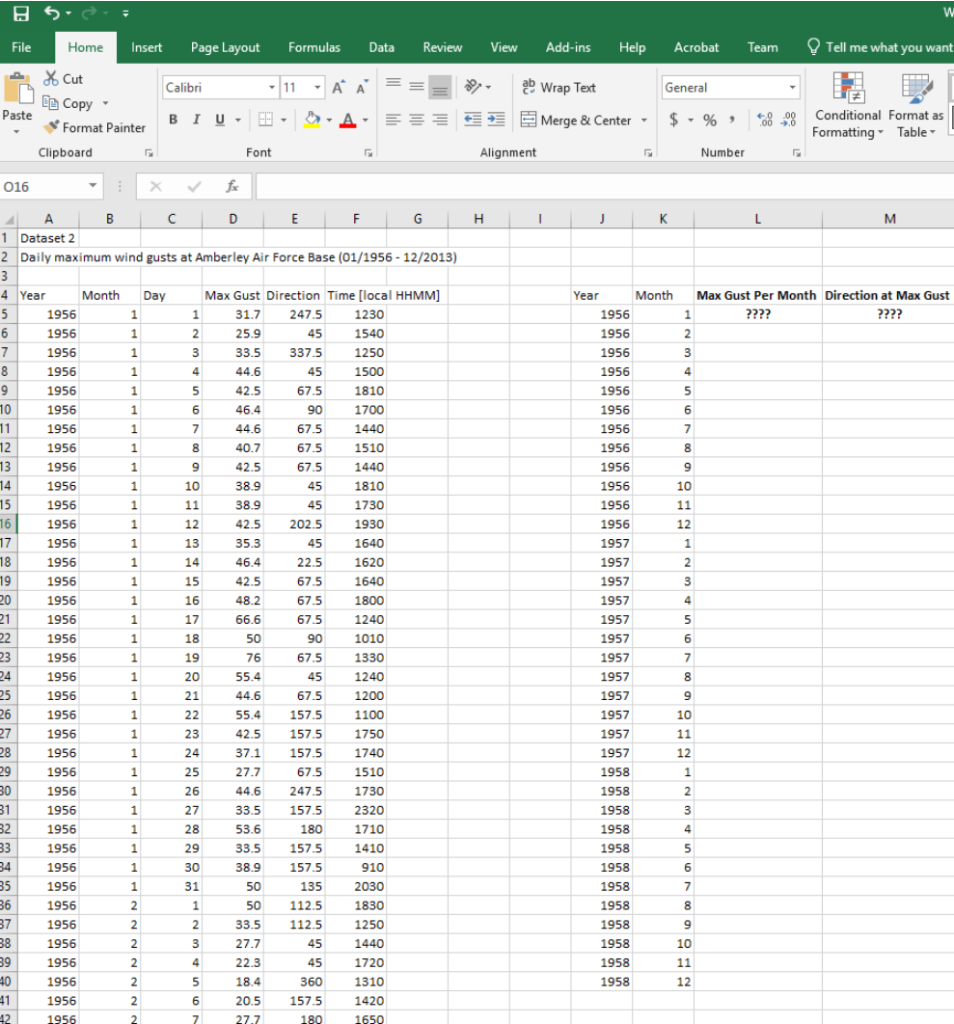
Task: Open Alignment group dialog launcher
Action: coord(648,153)
